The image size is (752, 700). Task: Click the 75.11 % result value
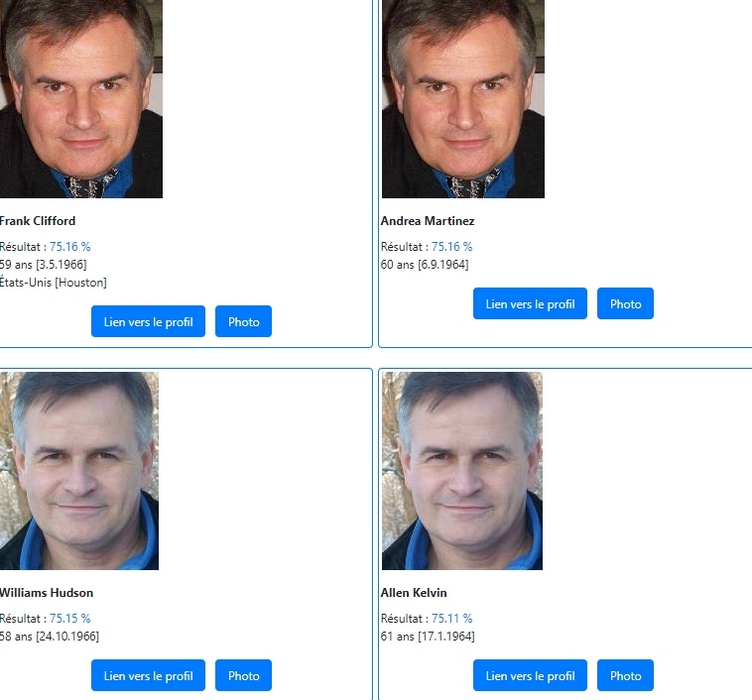452,619
